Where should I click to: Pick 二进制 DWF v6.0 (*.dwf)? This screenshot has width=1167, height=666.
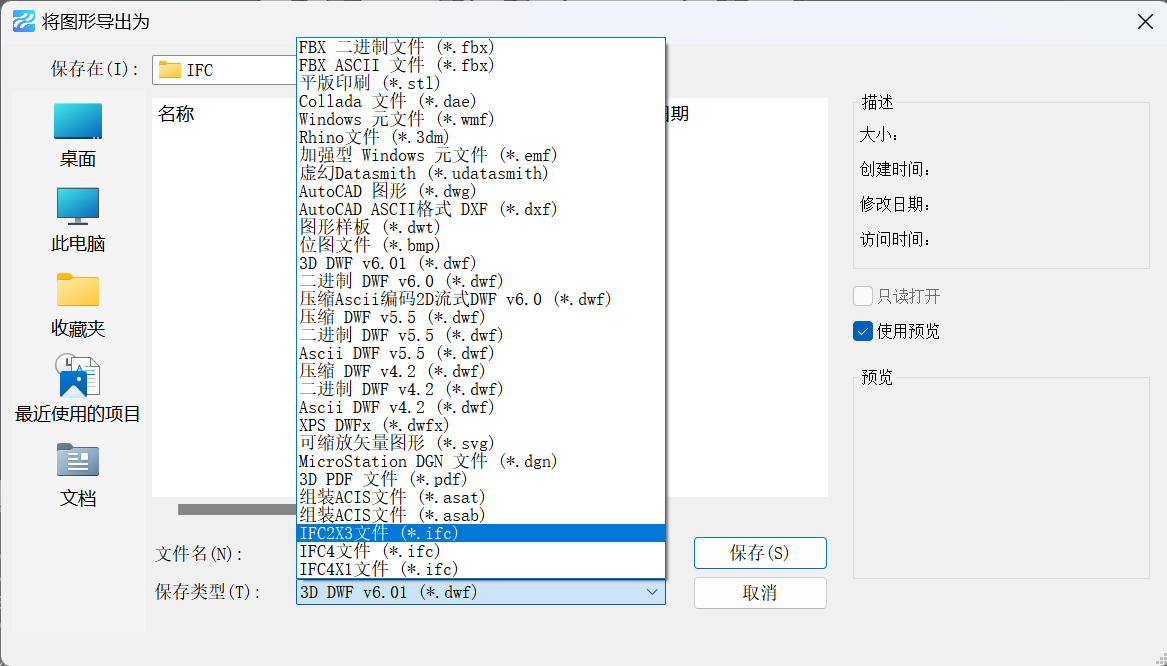481,281
